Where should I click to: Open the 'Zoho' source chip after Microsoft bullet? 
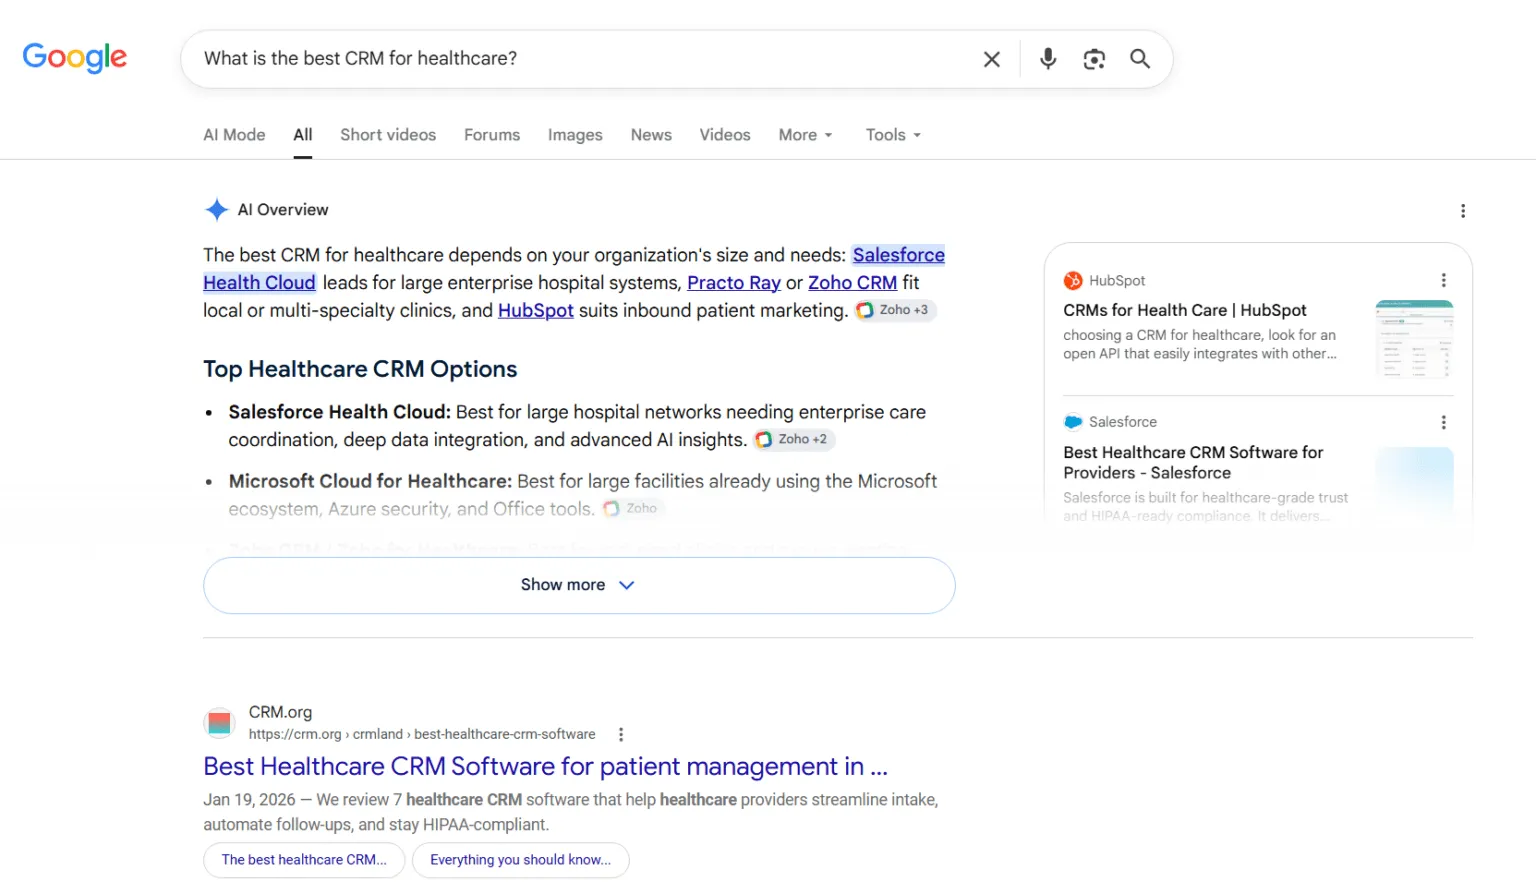tap(633, 508)
